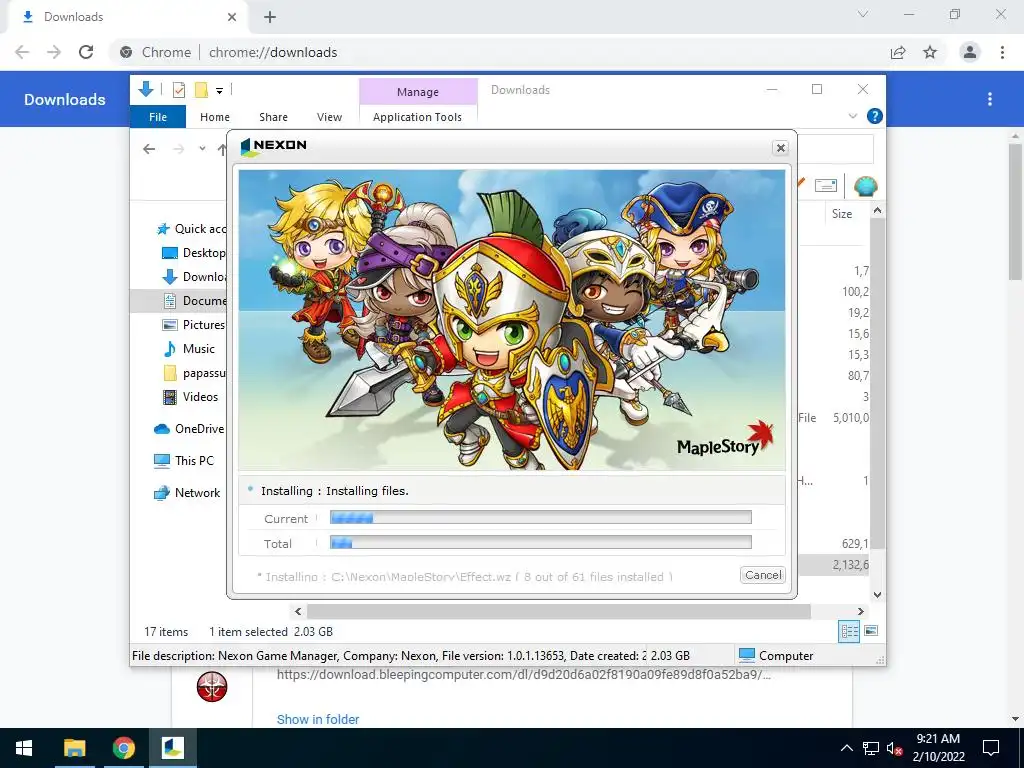Open Videos in navigation pane

click(190, 396)
